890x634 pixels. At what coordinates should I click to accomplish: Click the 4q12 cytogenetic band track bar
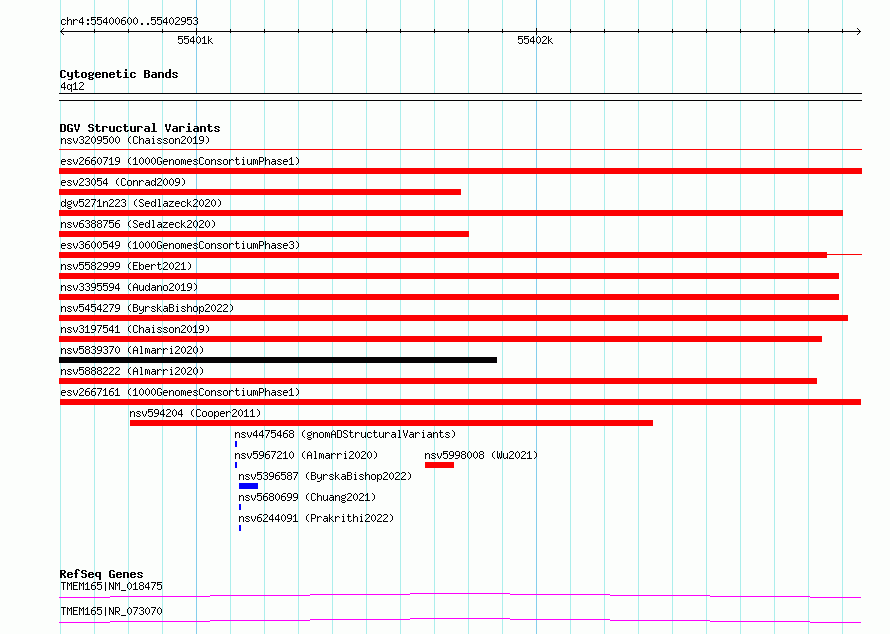pyautogui.click(x=460, y=97)
